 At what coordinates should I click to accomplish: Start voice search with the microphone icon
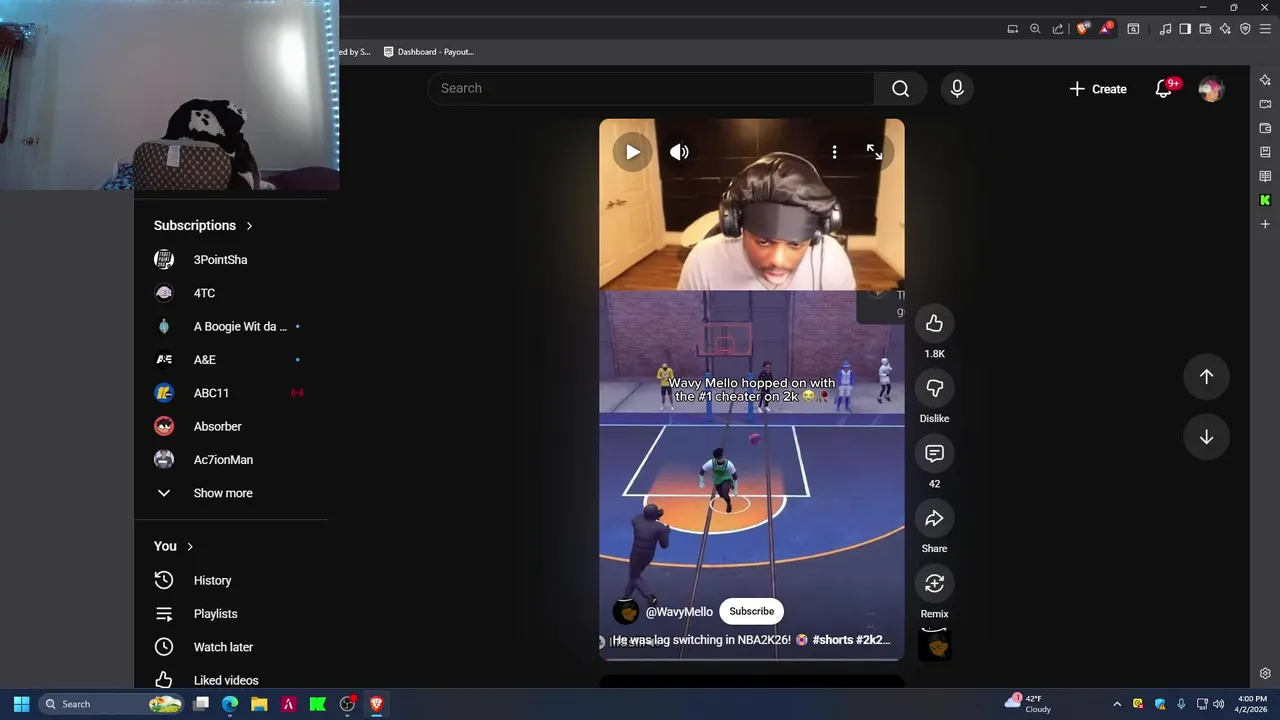[957, 89]
